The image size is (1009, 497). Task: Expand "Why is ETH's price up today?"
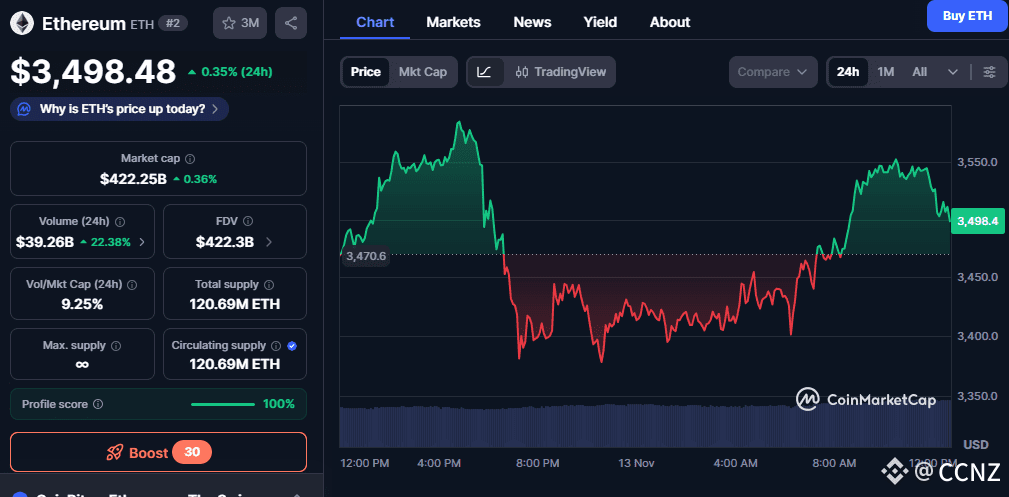pos(120,108)
